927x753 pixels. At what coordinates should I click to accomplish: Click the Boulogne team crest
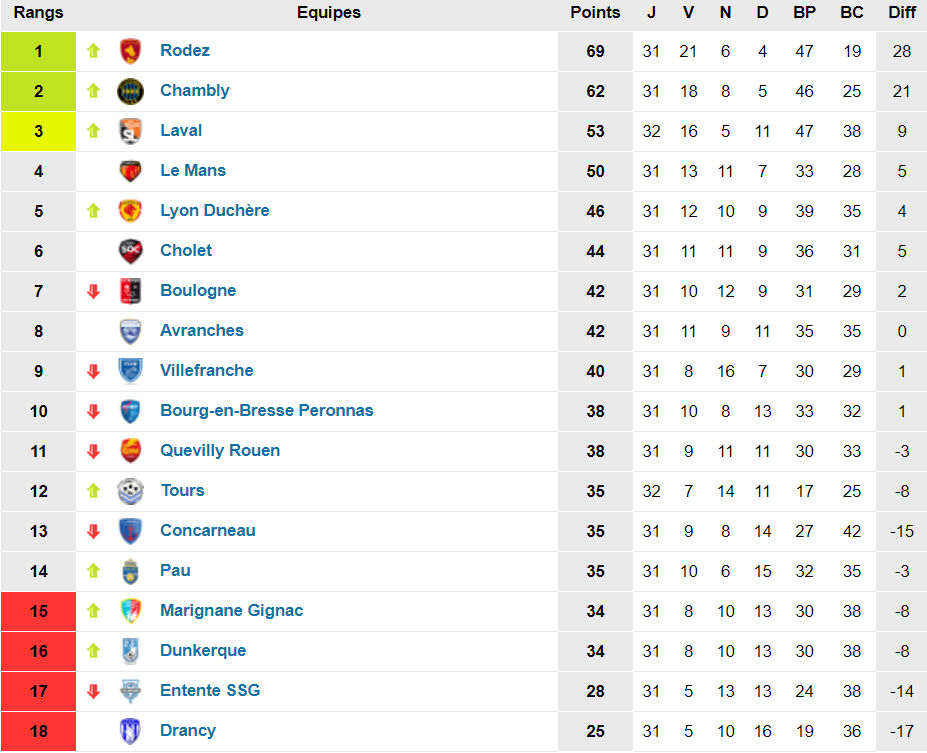130,291
